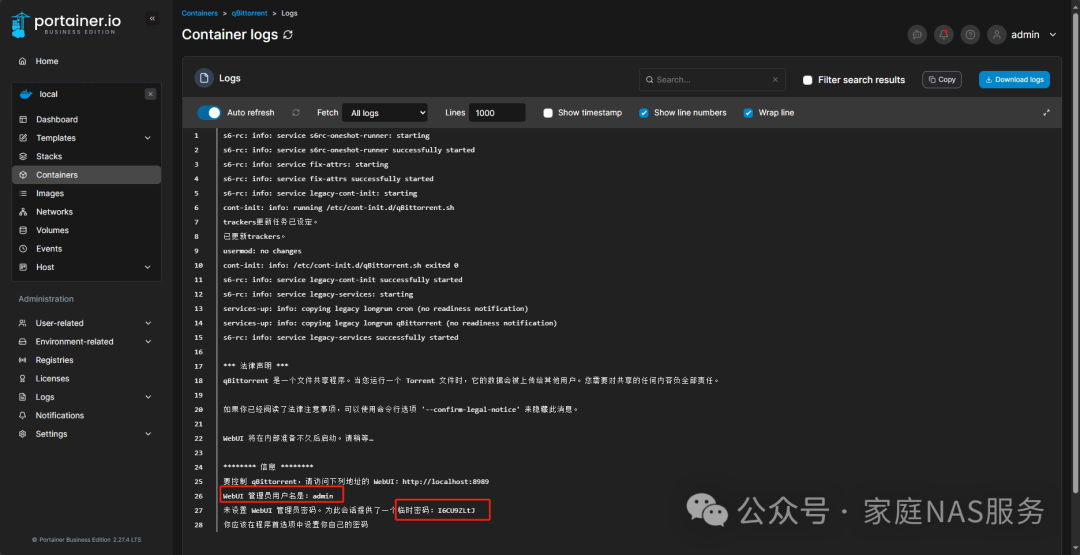
Task: Open header notification bell with red dot
Action: 944,35
